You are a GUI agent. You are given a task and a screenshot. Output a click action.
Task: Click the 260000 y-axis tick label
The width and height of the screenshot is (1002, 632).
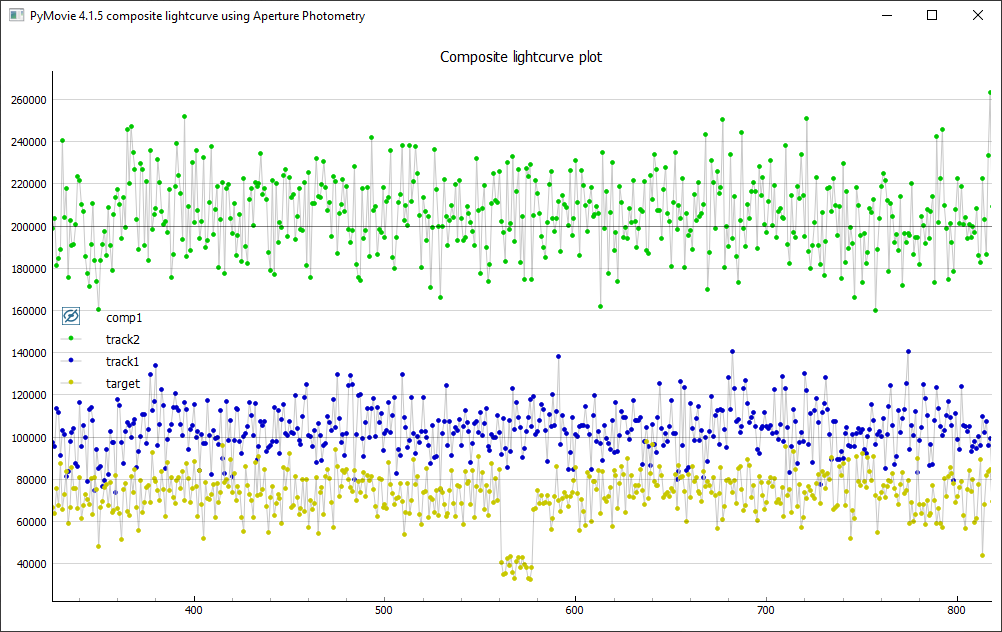(24, 100)
